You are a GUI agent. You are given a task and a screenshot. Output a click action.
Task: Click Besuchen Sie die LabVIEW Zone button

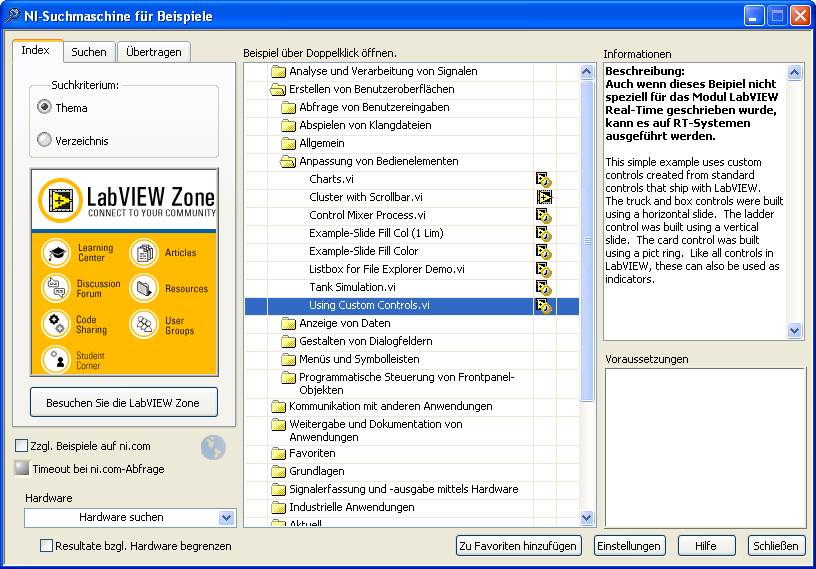(x=124, y=402)
